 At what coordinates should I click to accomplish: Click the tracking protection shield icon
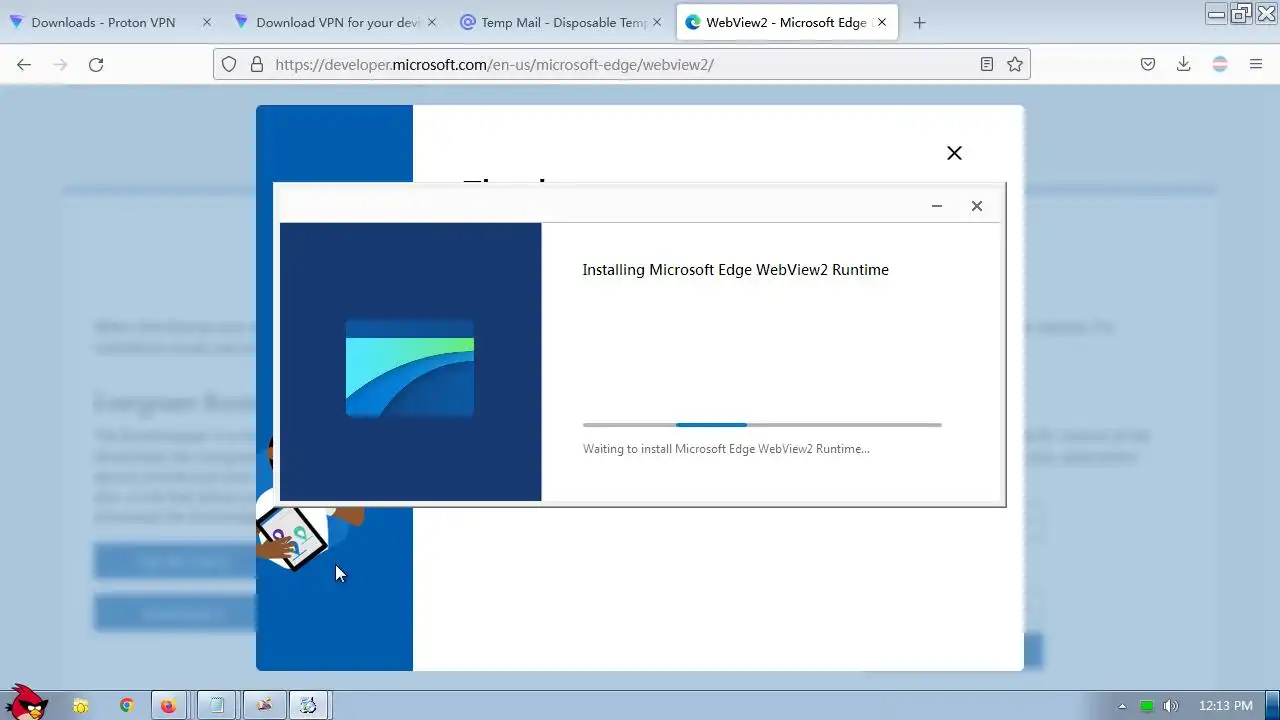229,64
